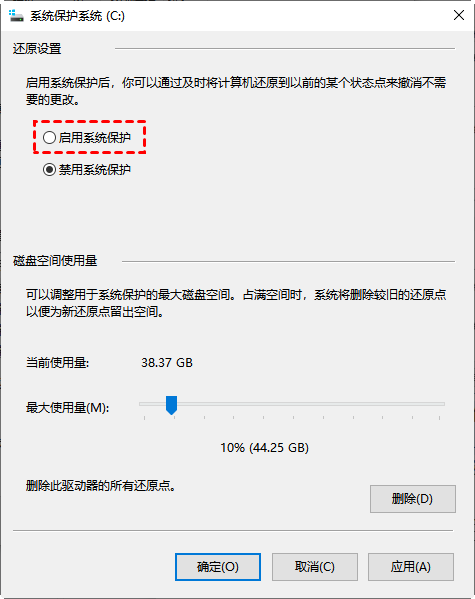Click the 磁盘空间使用量 section heading
Screen dimensions: 475x599
pos(55,261)
